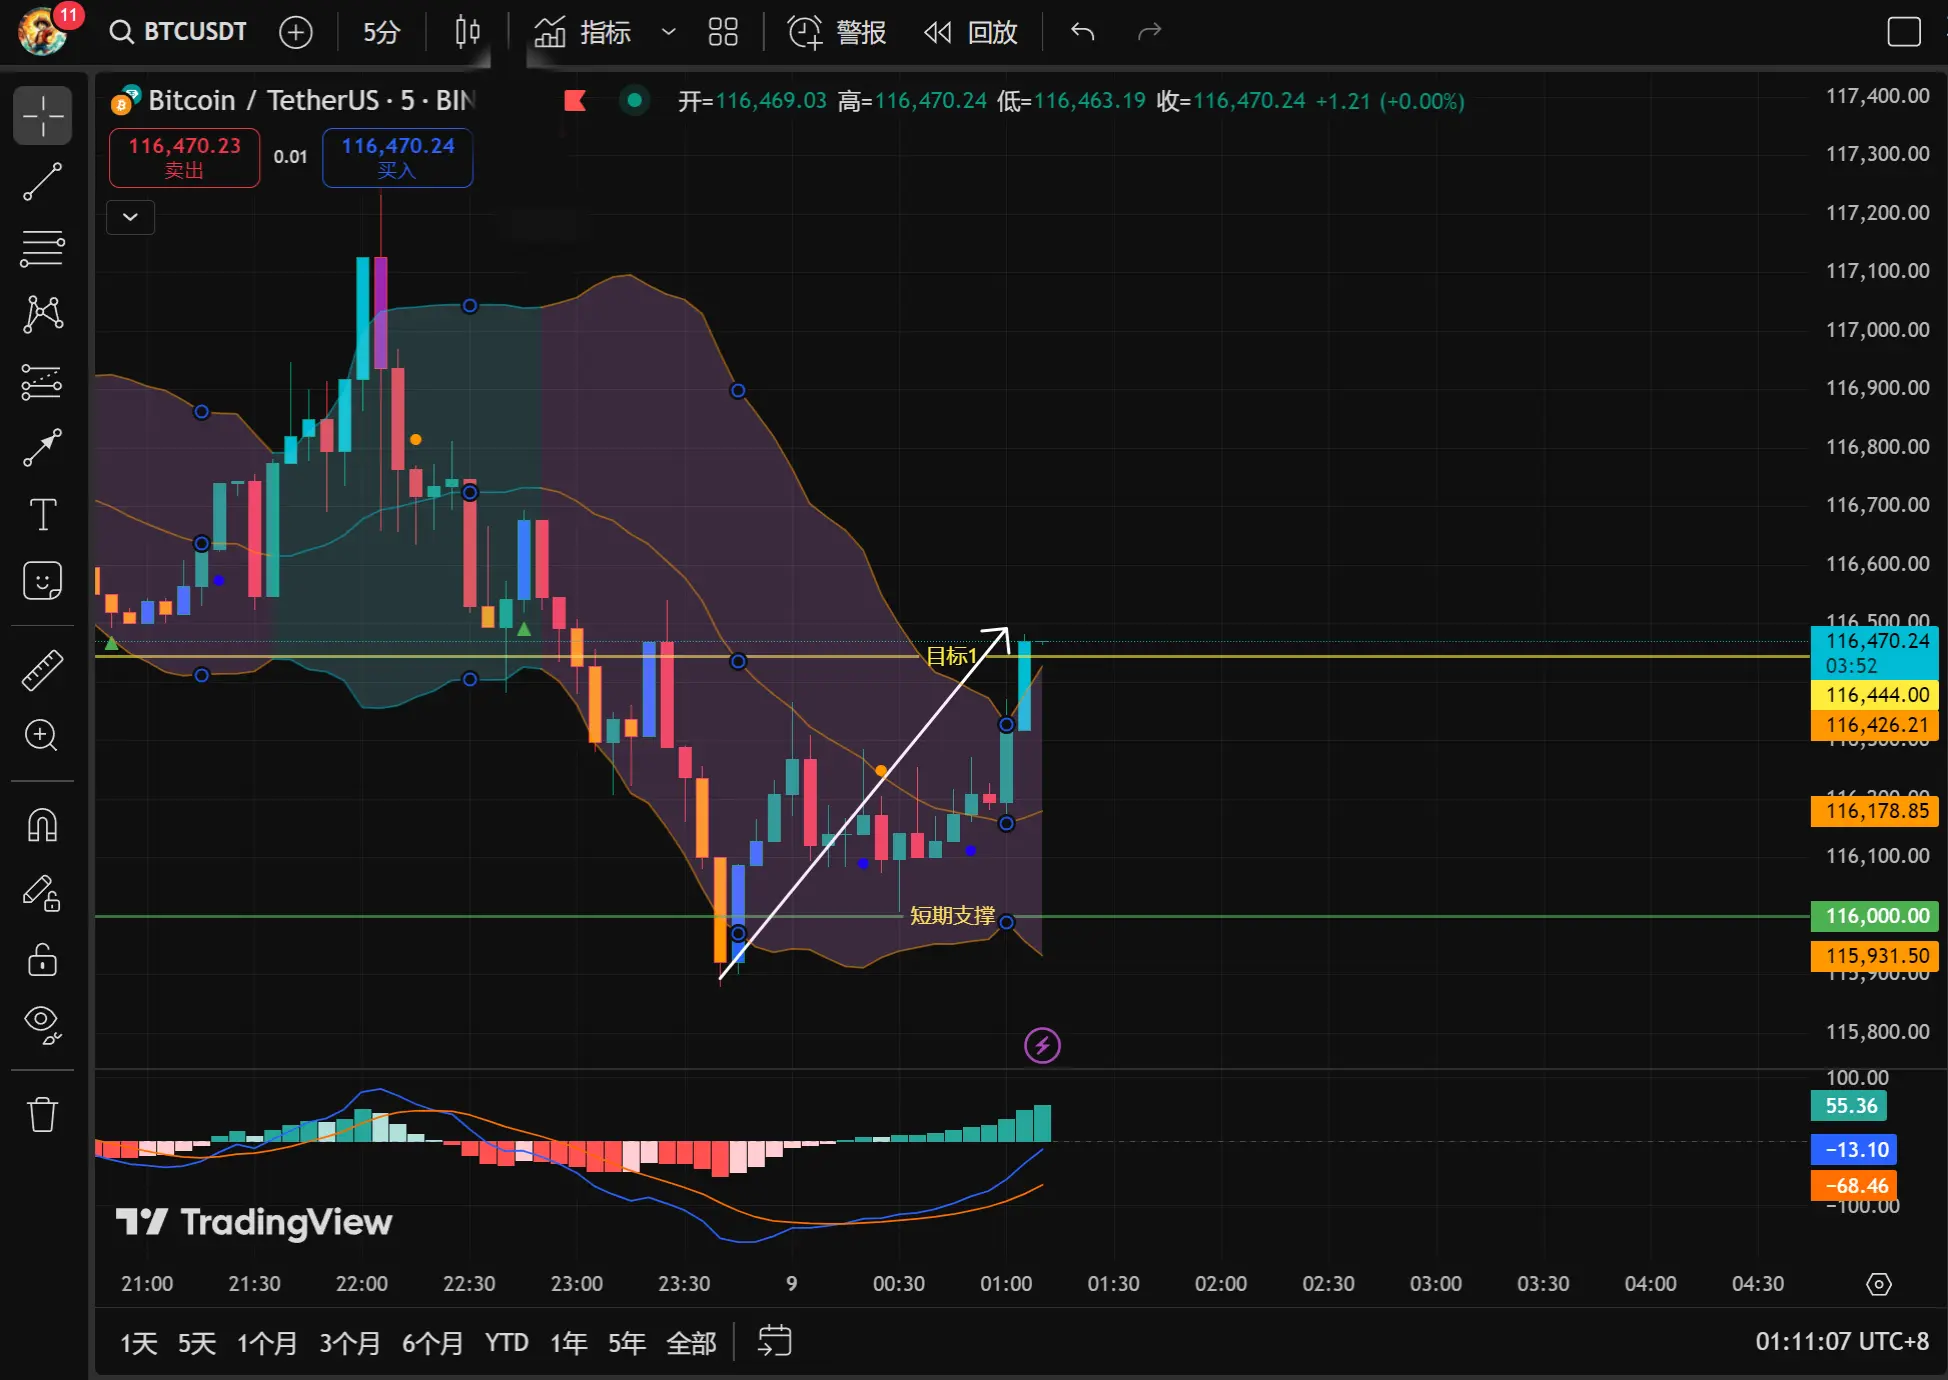The image size is (1948, 1380).
Task: Toggle hide all drawings eye icon
Action: 43,1025
